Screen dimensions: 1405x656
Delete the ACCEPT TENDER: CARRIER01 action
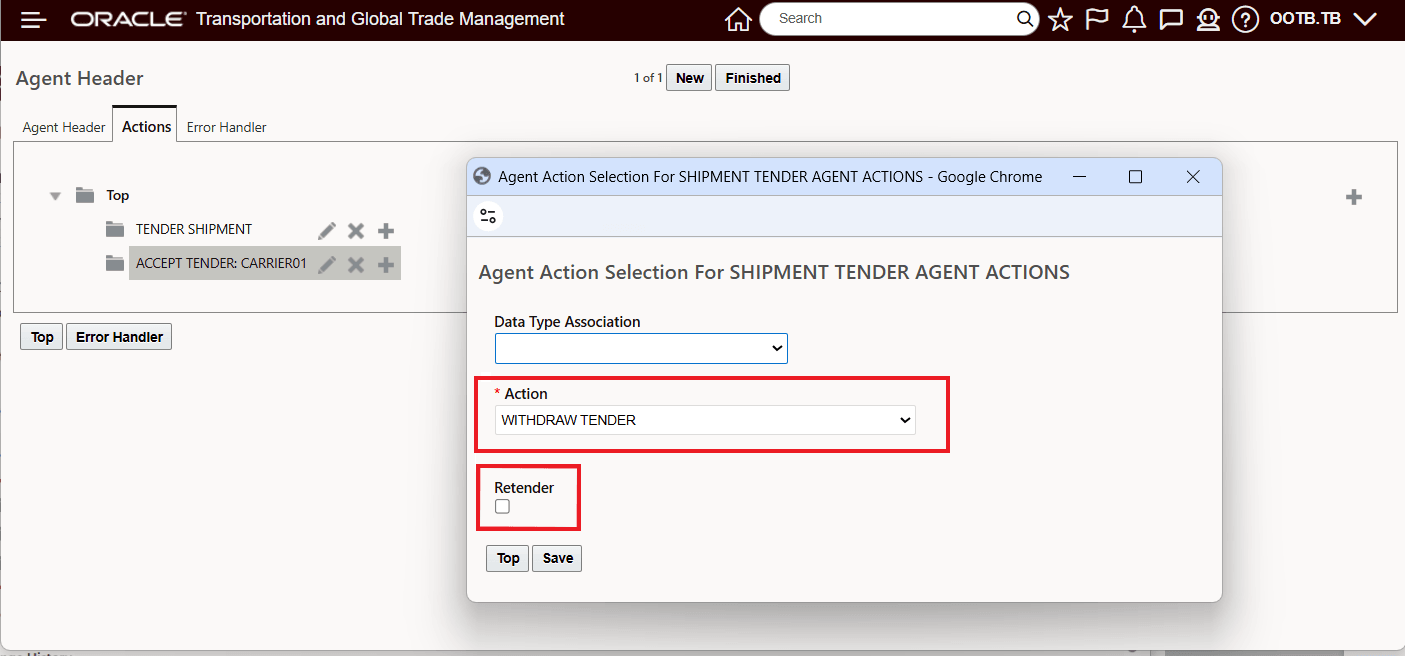click(356, 265)
